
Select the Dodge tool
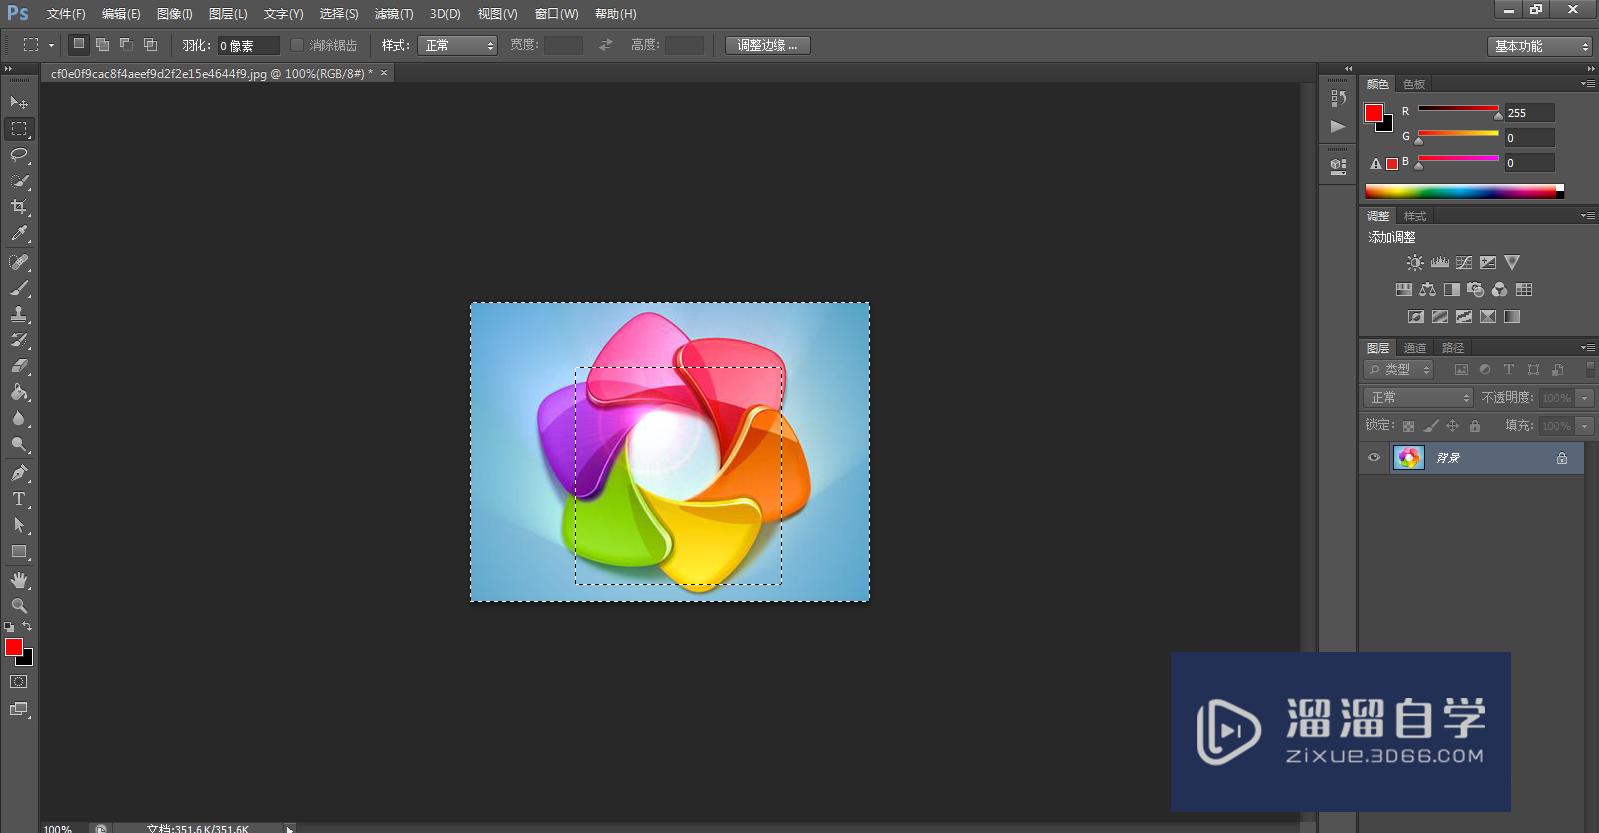coord(19,444)
